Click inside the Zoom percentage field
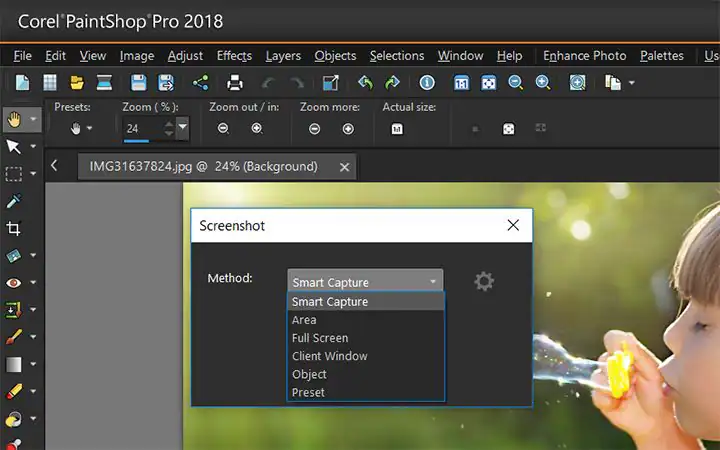 tap(143, 129)
